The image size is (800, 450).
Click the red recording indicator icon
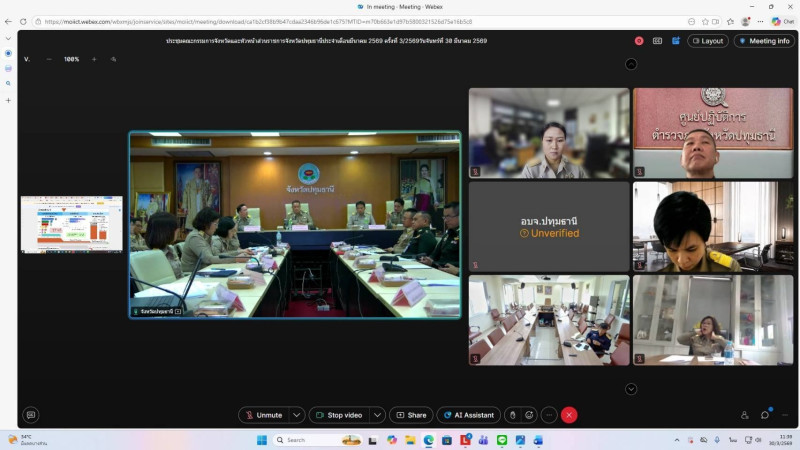pos(639,41)
